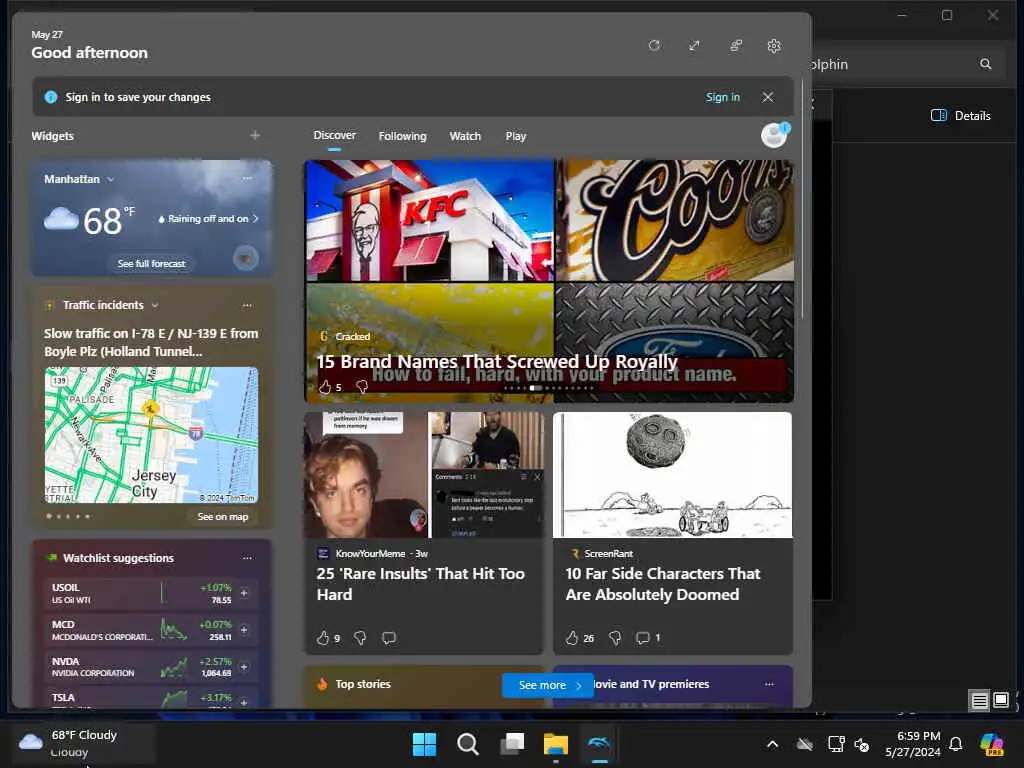Viewport: 1024px width, 768px height.
Task: Switch to the Discover tab
Action: [x=334, y=135]
